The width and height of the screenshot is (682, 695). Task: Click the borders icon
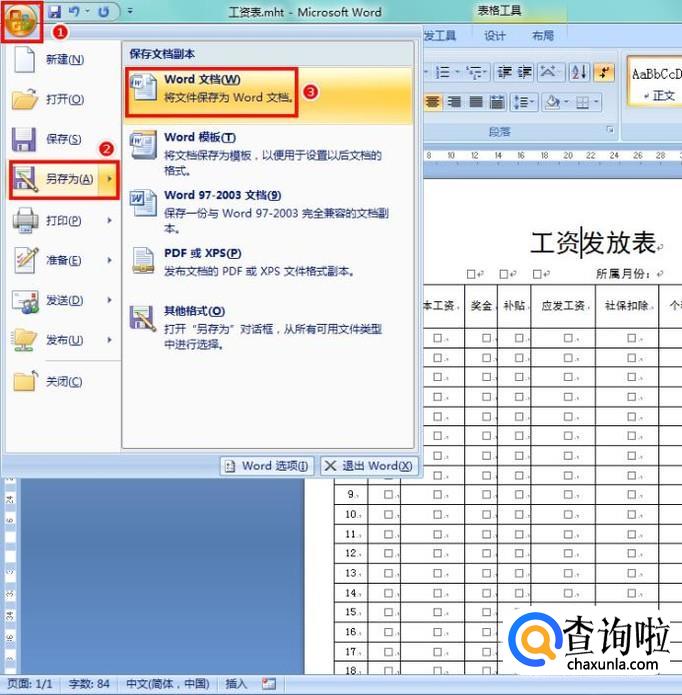582,103
